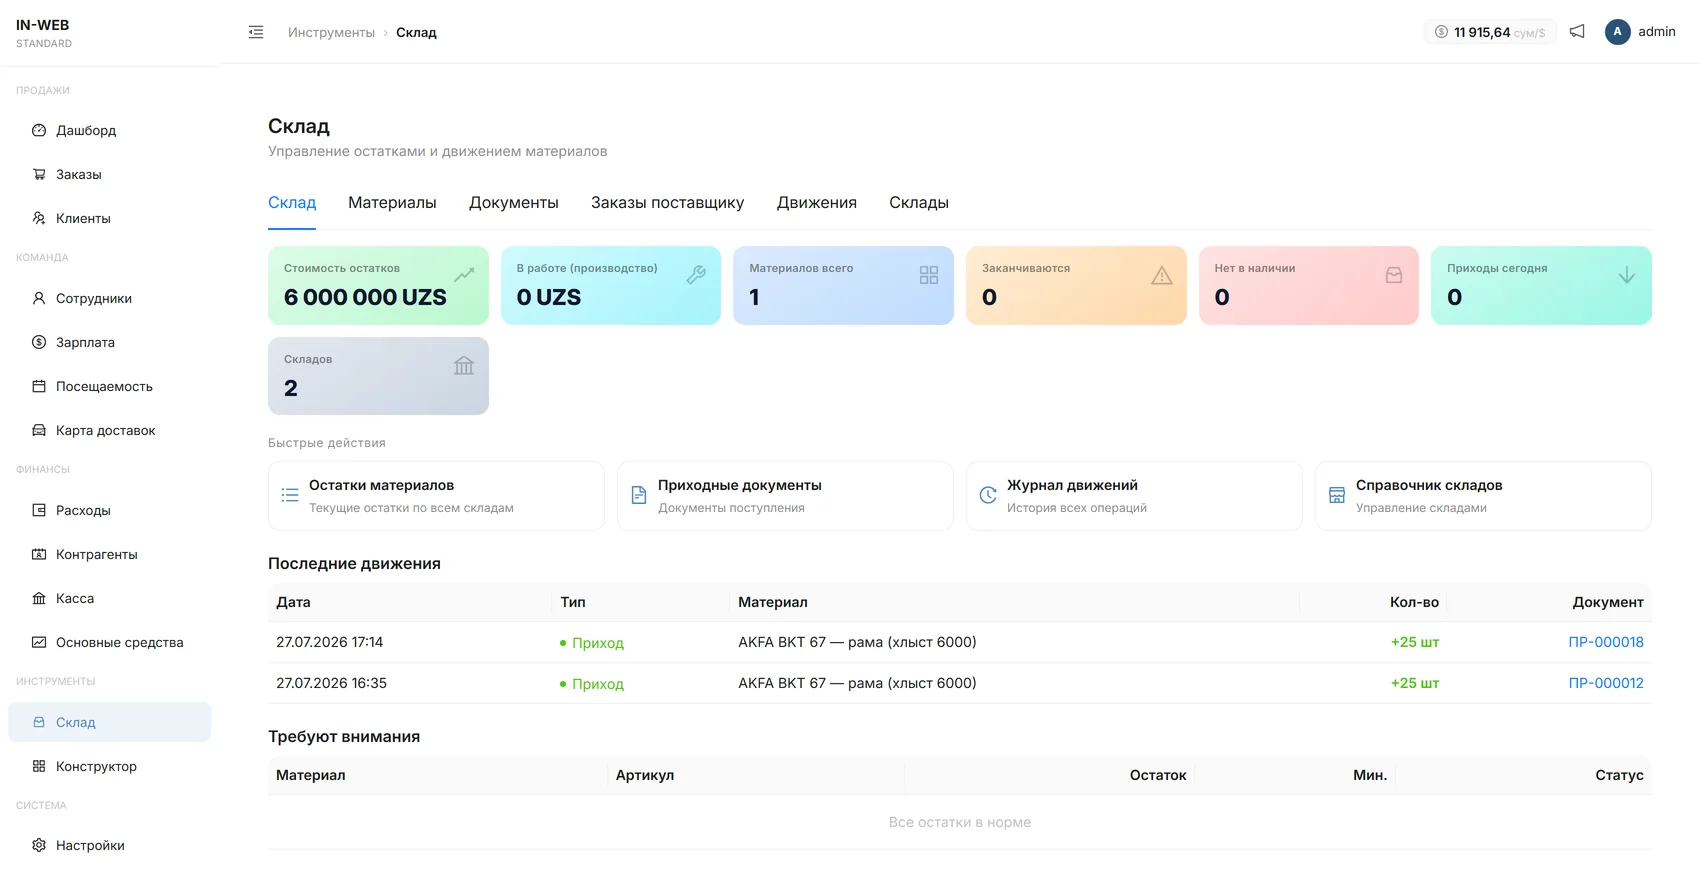Open the Заказы поставщику tab
The width and height of the screenshot is (1700, 875).
(x=667, y=202)
